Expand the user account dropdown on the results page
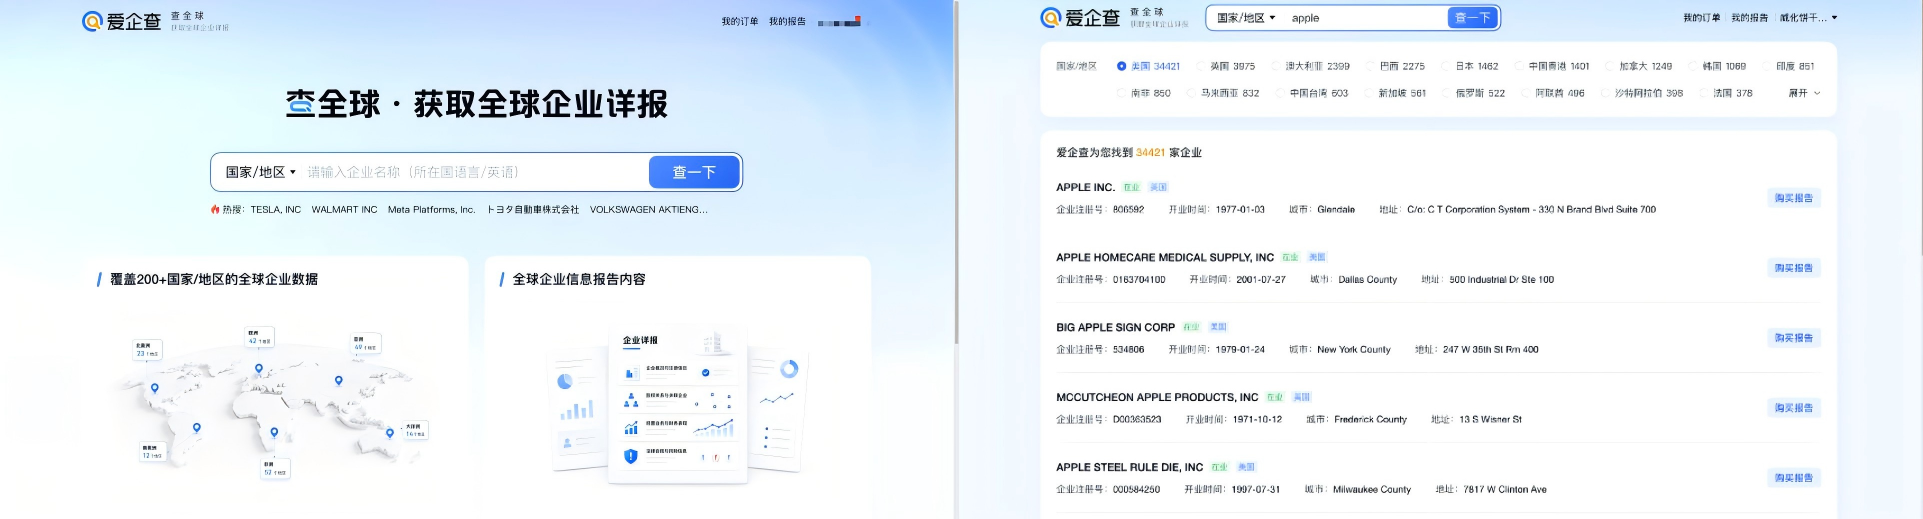 point(1809,18)
